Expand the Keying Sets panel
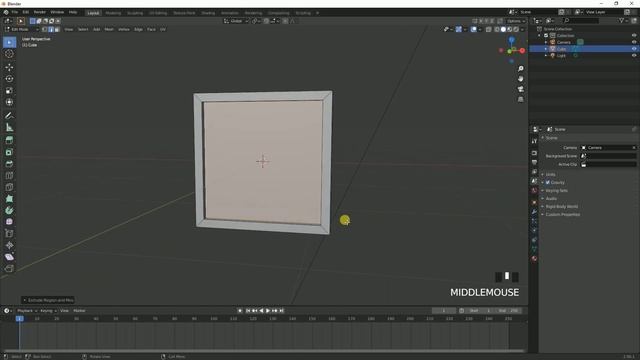Image resolution: width=640 pixels, height=360 pixels. (556, 191)
